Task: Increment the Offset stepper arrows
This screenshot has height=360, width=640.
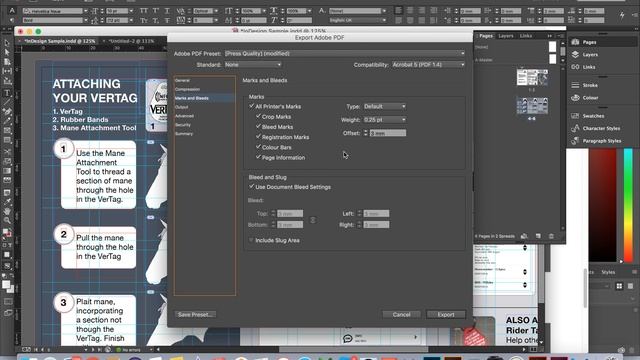Action: click(x=366, y=131)
